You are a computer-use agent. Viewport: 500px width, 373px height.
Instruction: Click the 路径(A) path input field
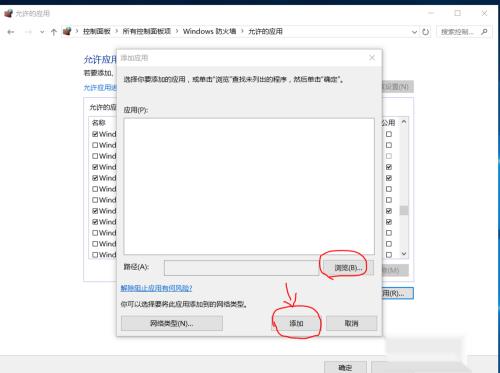(x=241, y=268)
